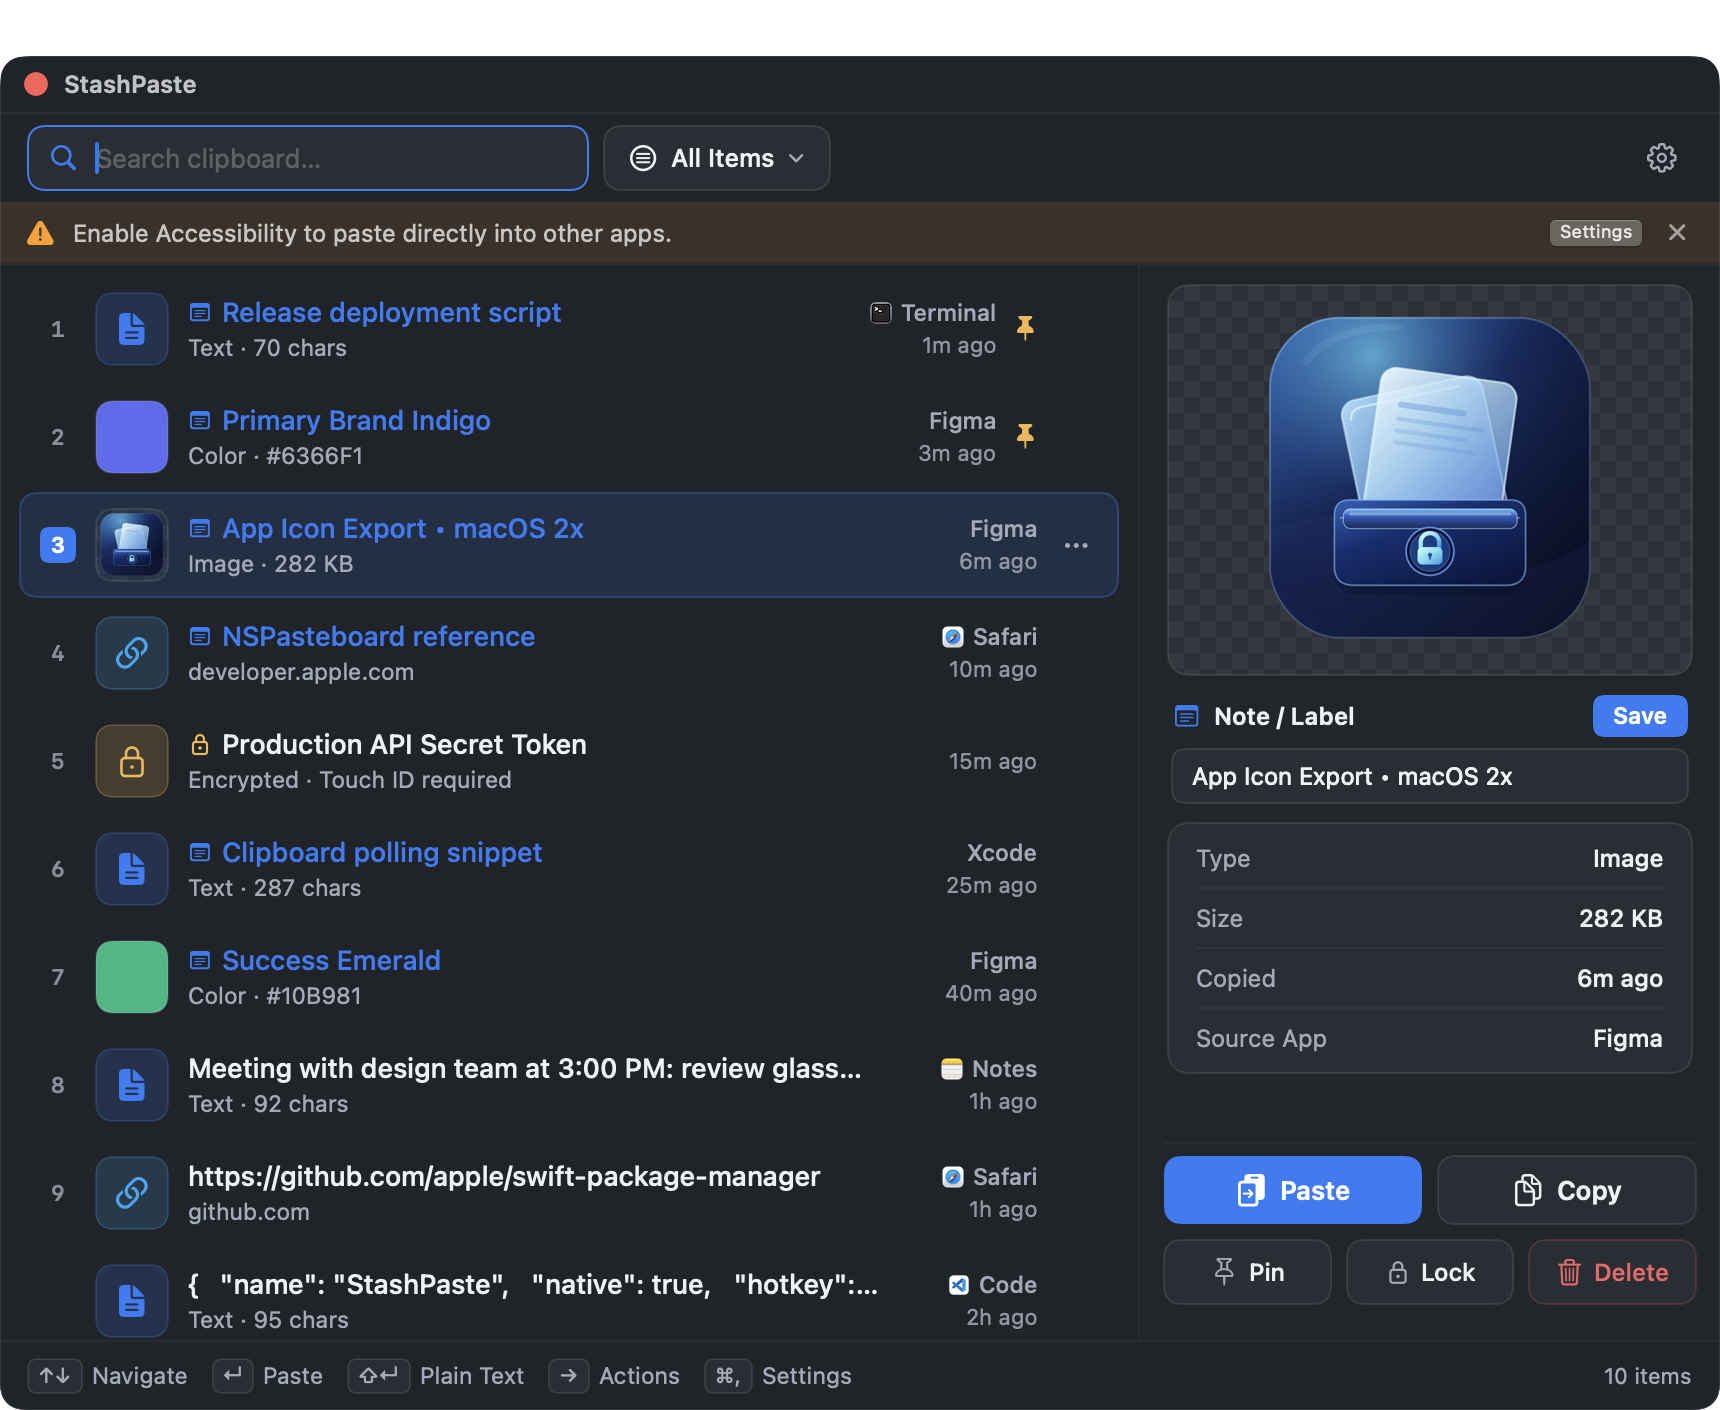Open more options for App Icon Export
This screenshot has height=1410, width=1720.
1076,545
